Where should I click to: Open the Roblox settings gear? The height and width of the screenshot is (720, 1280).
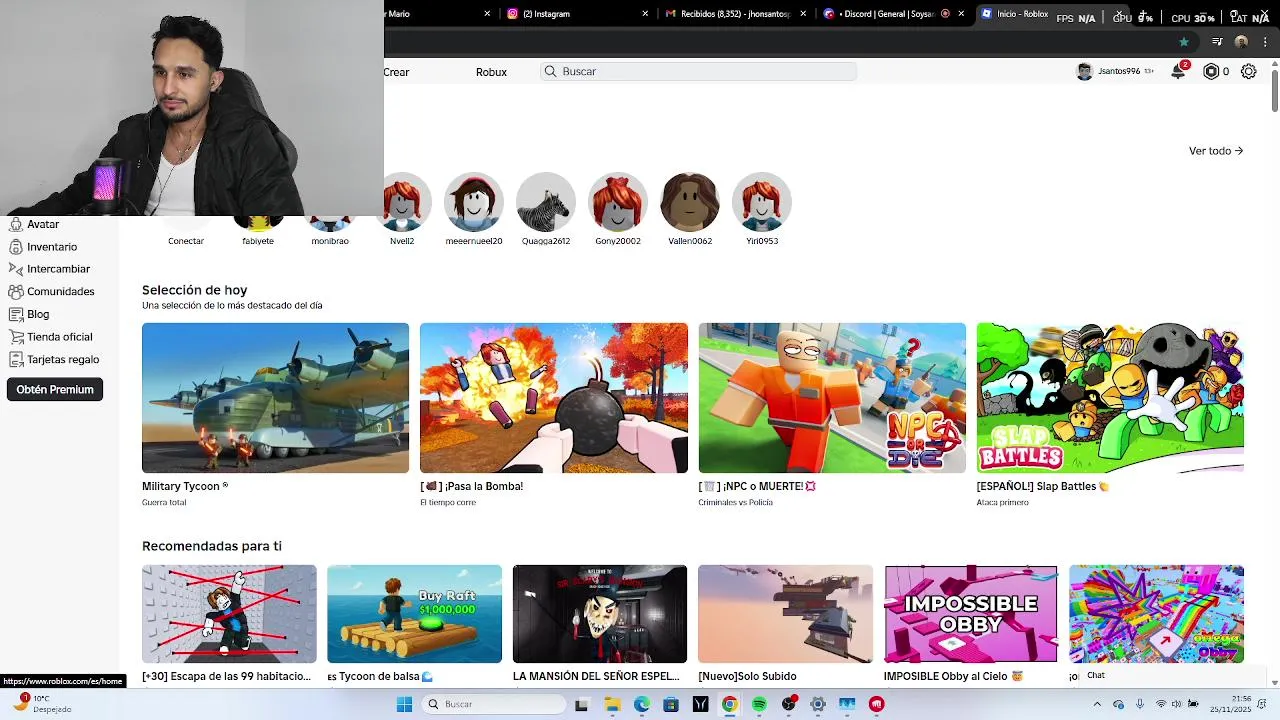click(x=1248, y=71)
